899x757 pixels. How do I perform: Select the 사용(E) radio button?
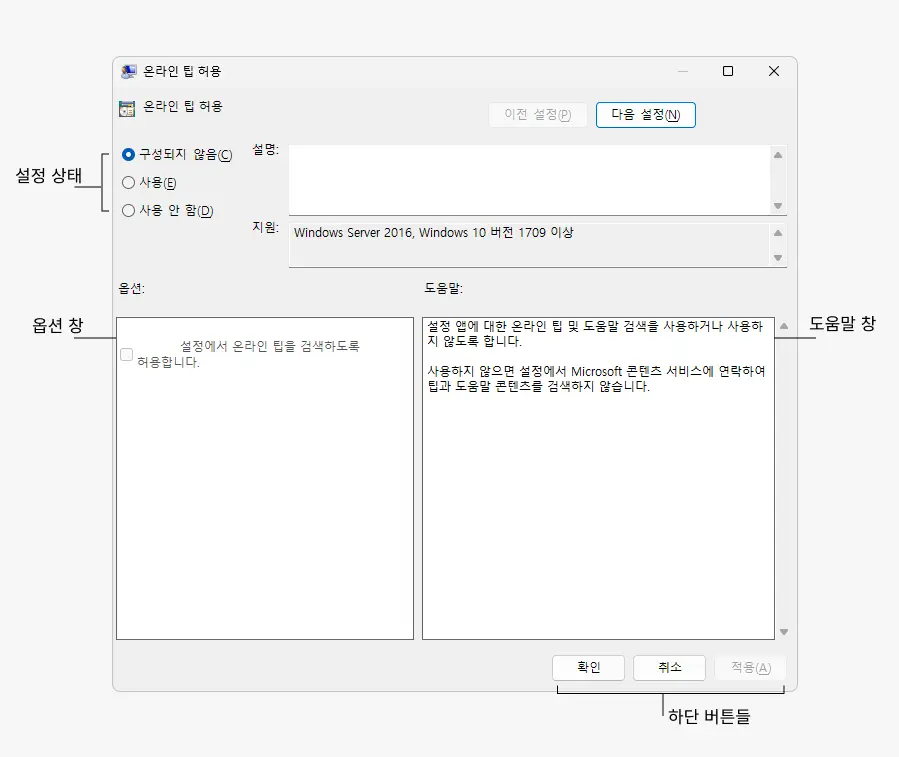click(128, 182)
